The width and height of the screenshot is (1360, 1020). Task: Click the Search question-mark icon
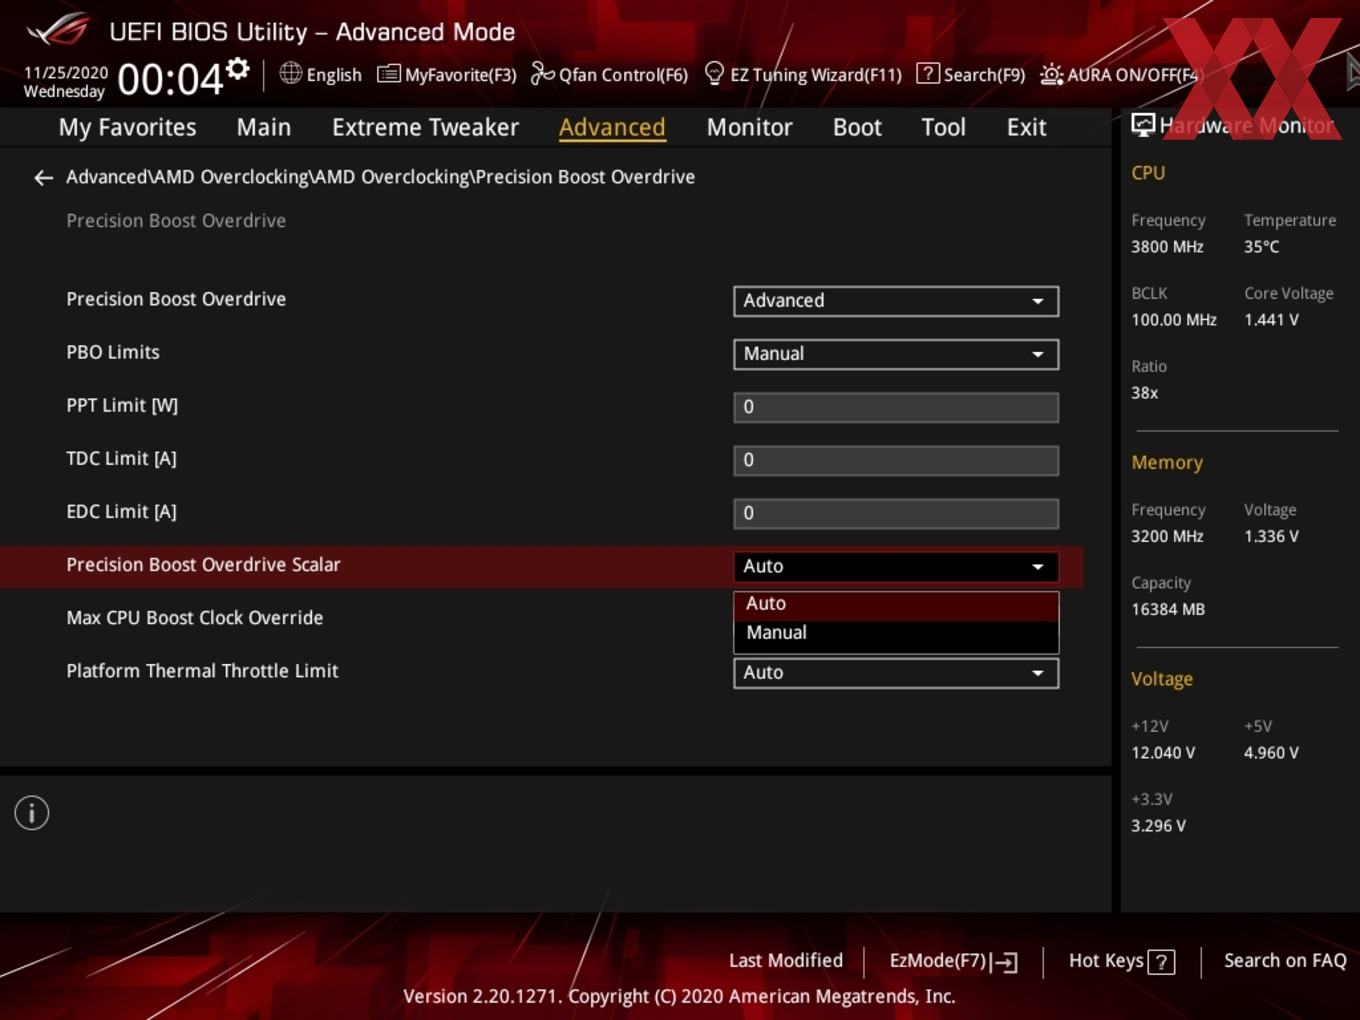tap(928, 73)
